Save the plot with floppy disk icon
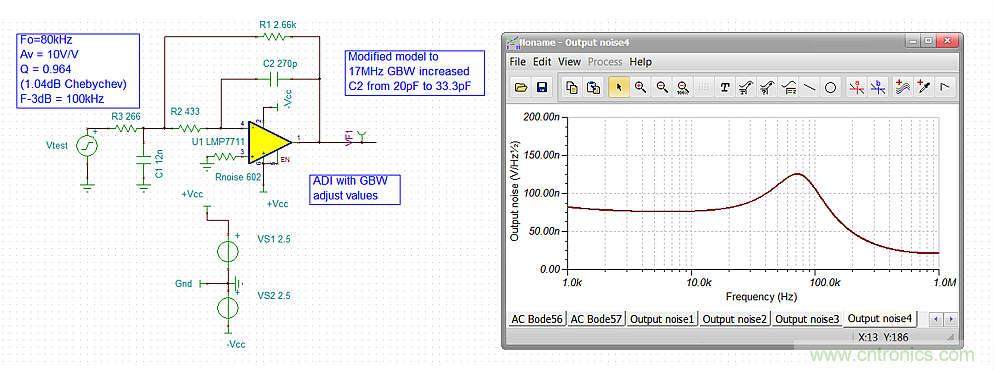 542,88
